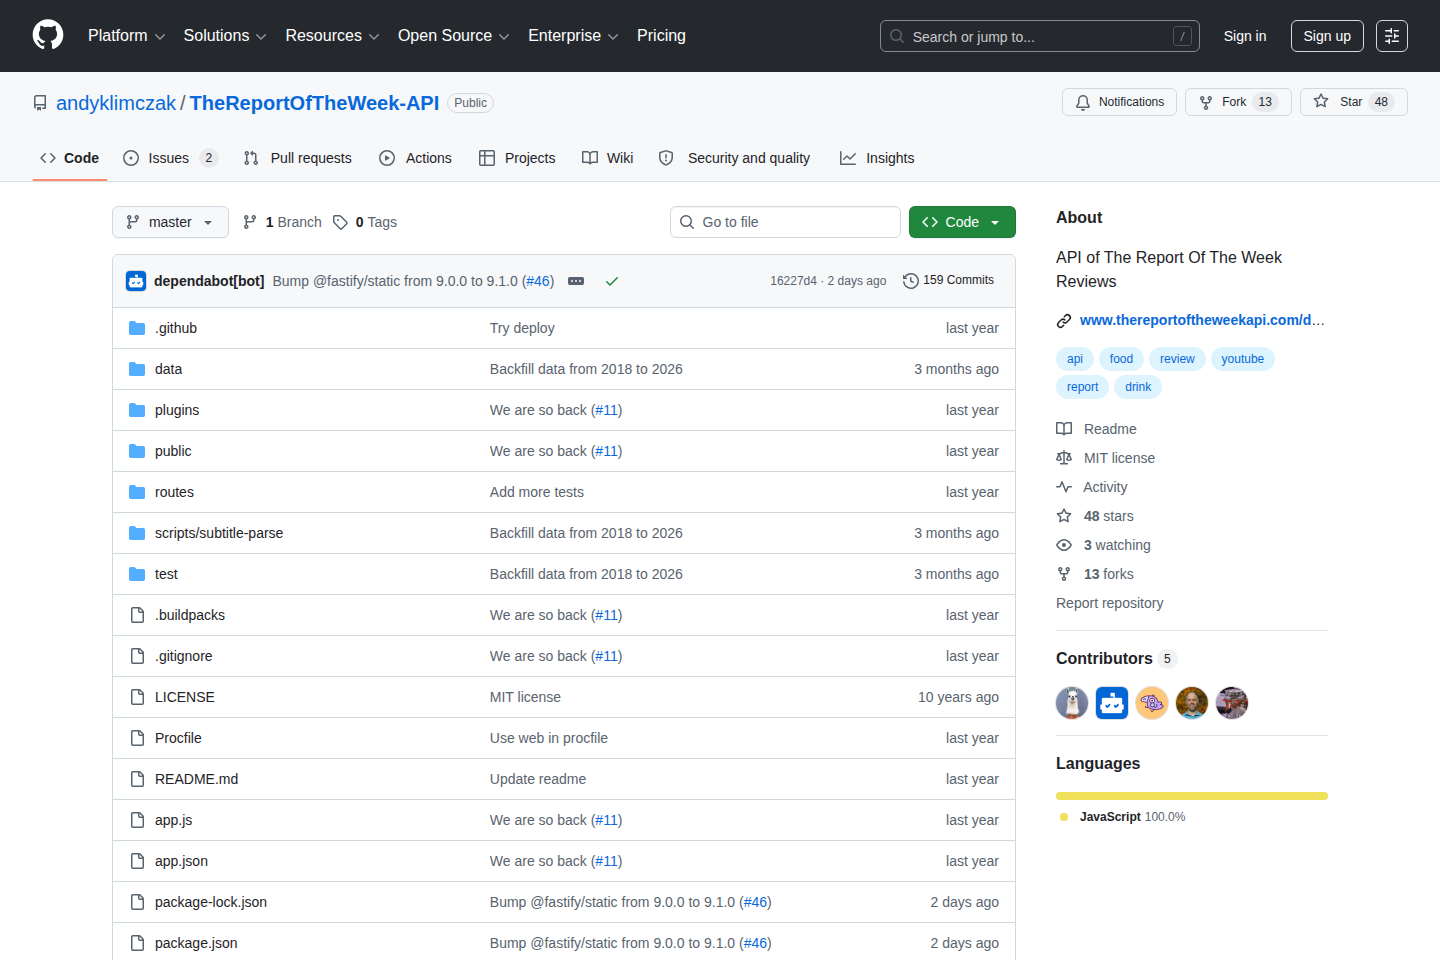Screen dimensions: 1440x960
Task: Open the Platform menu dropdown
Action: (125, 35)
